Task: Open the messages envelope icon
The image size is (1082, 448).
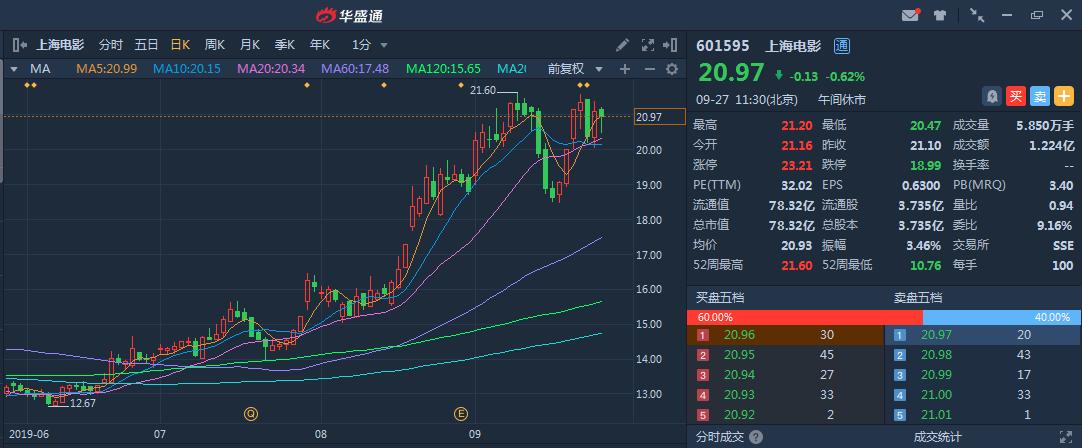Action: coord(910,15)
